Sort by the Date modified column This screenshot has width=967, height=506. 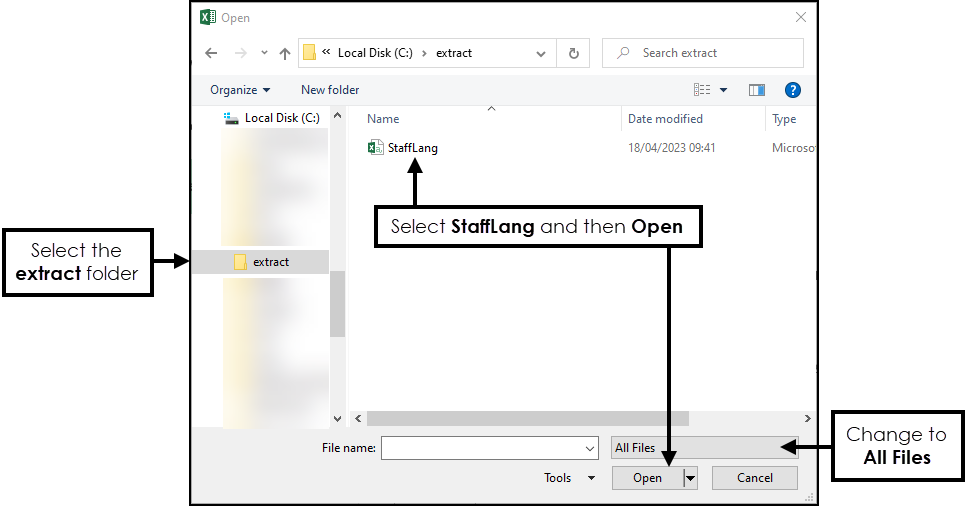pyautogui.click(x=665, y=119)
